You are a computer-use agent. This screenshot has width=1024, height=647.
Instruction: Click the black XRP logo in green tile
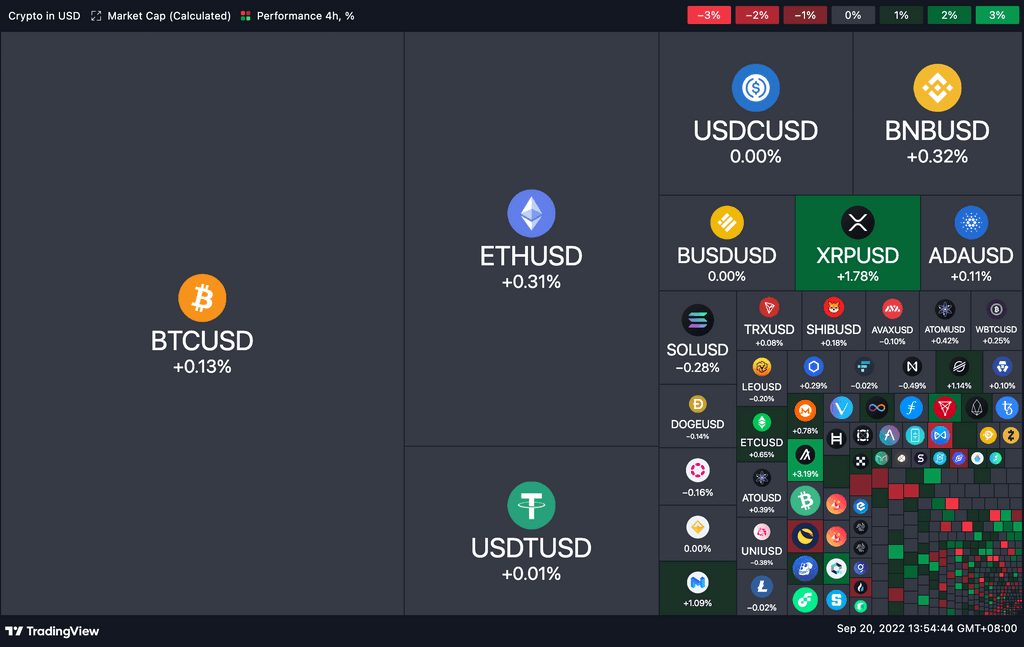[x=857, y=223]
